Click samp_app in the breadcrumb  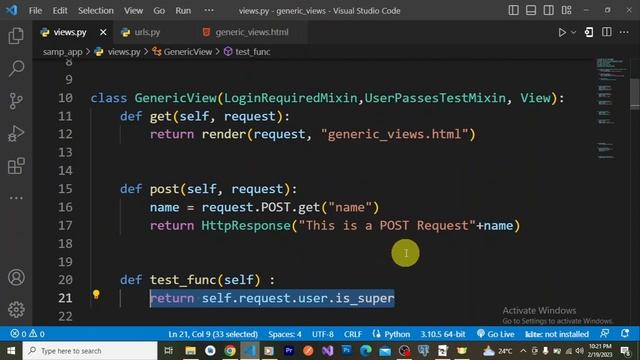(62, 52)
